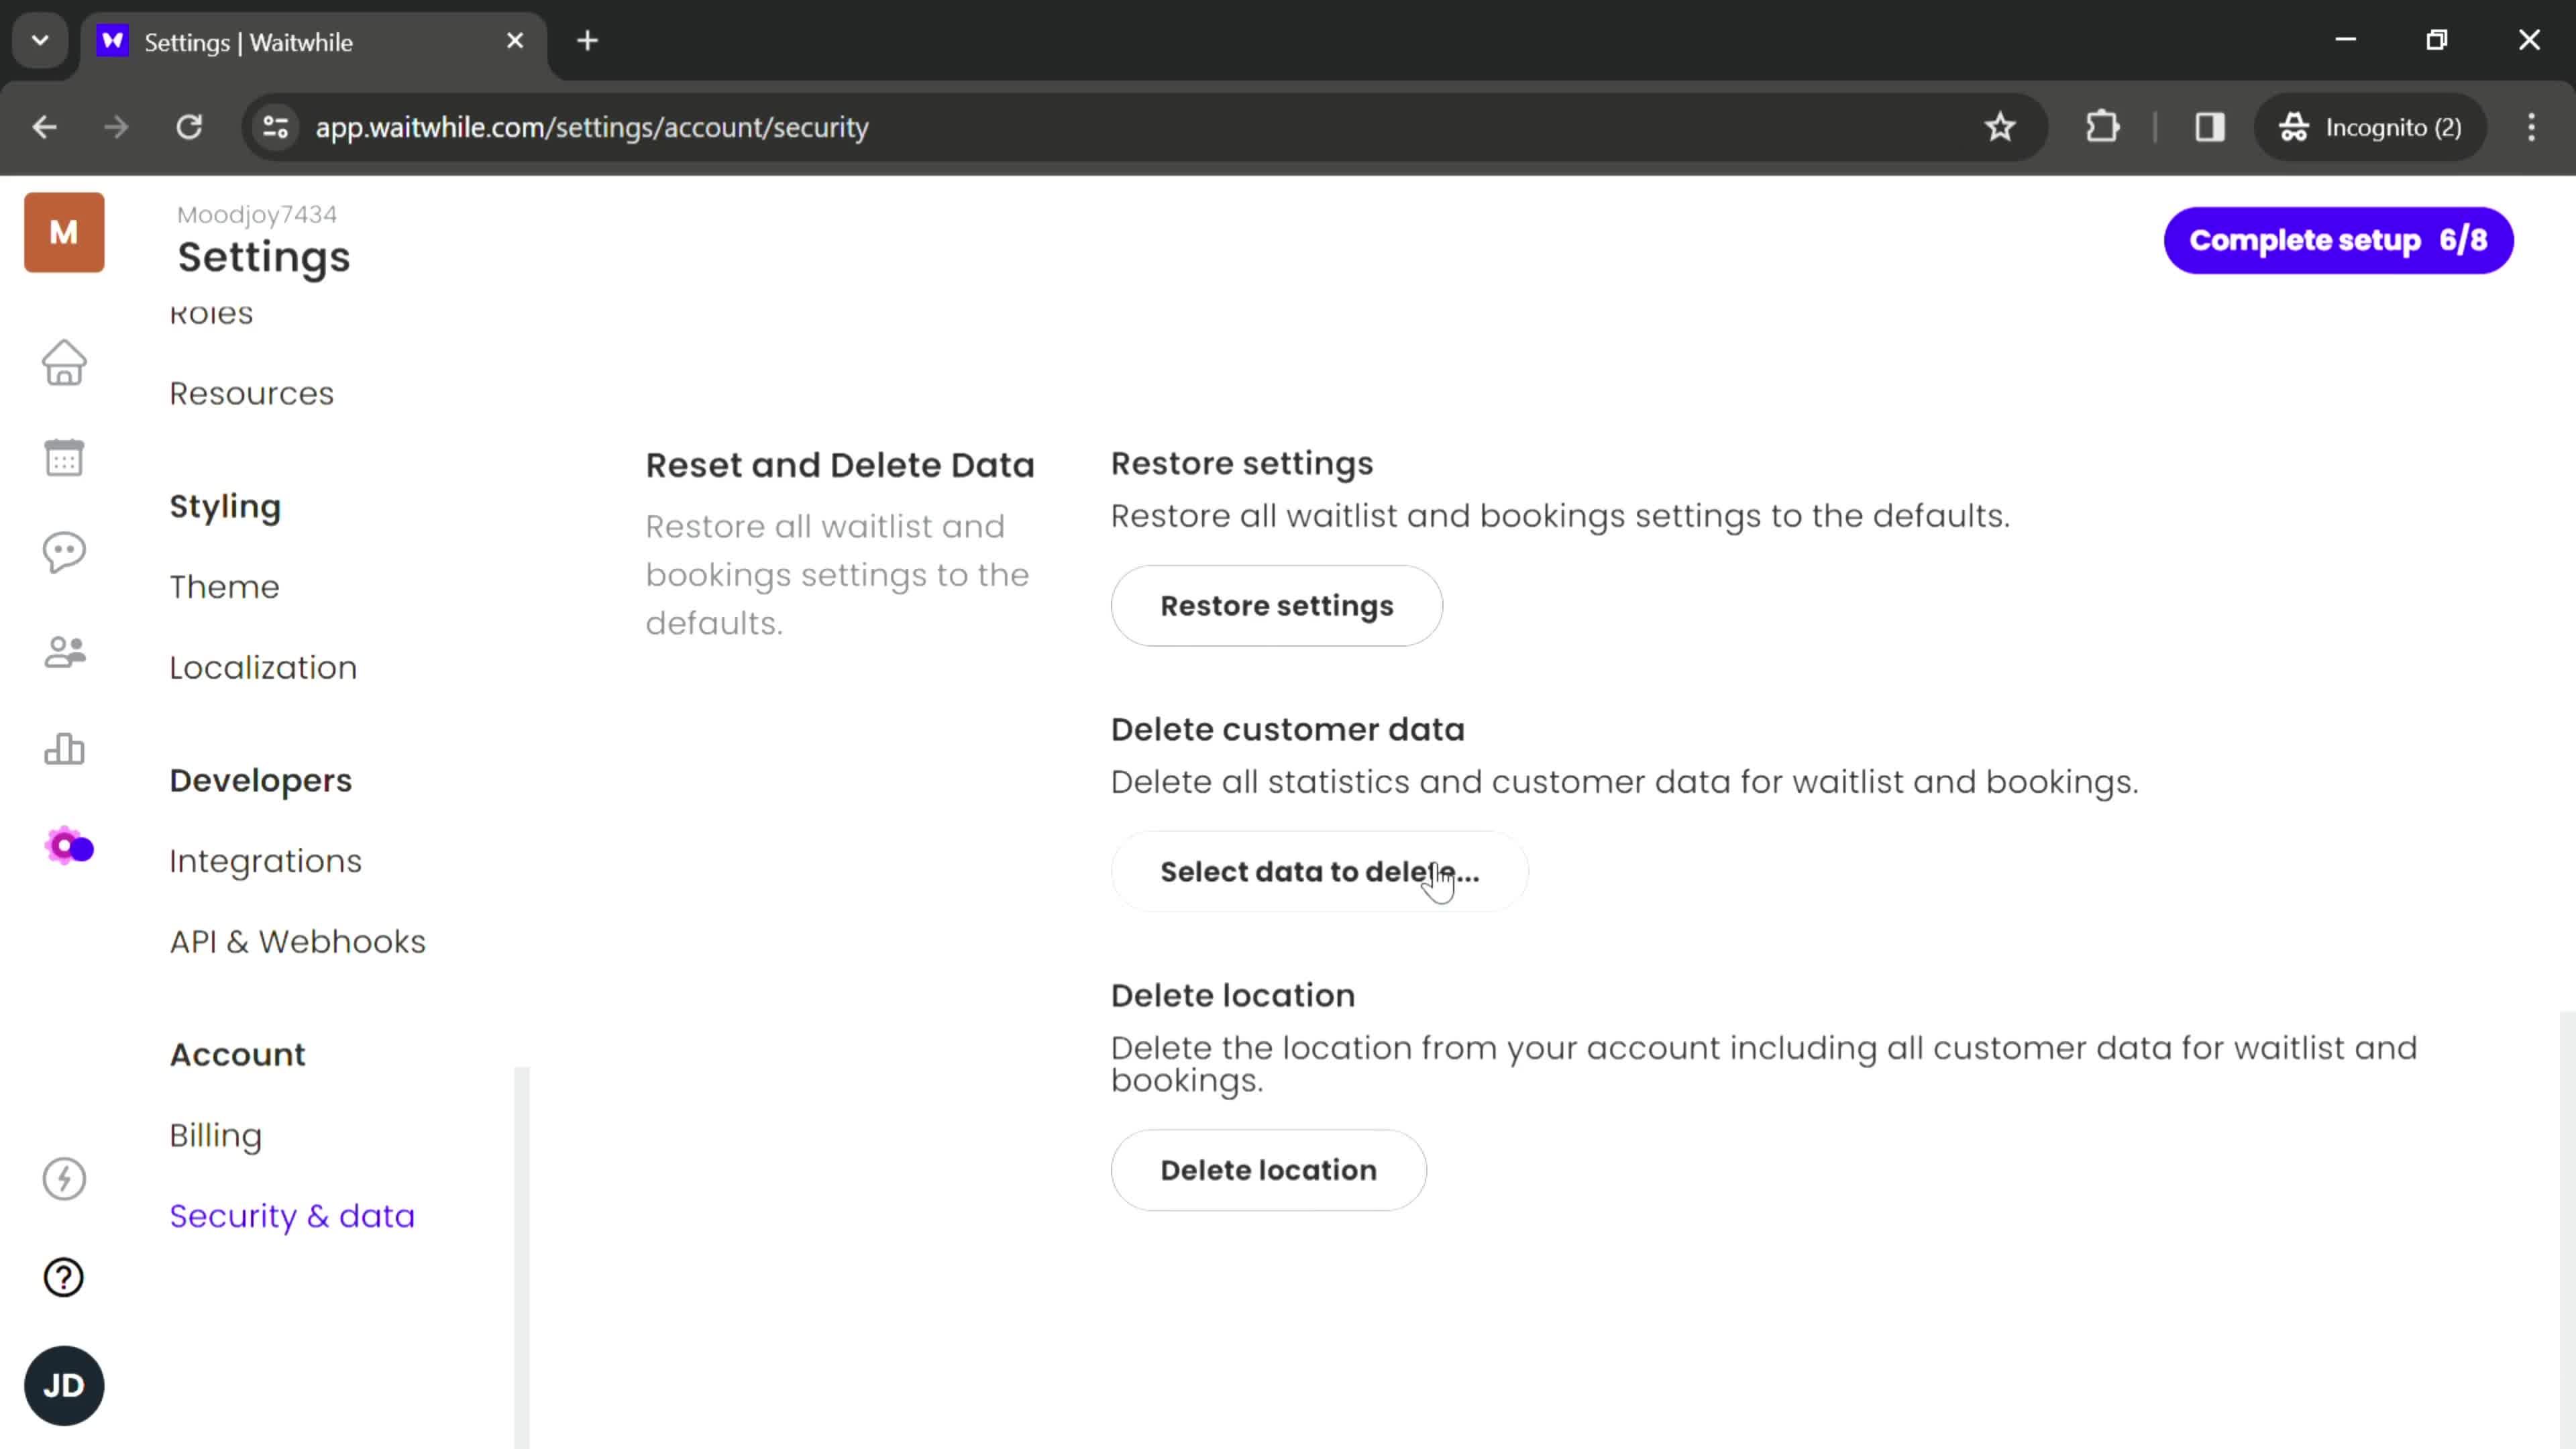
Task: Open the settings toggle-flower icon
Action: click(x=69, y=847)
